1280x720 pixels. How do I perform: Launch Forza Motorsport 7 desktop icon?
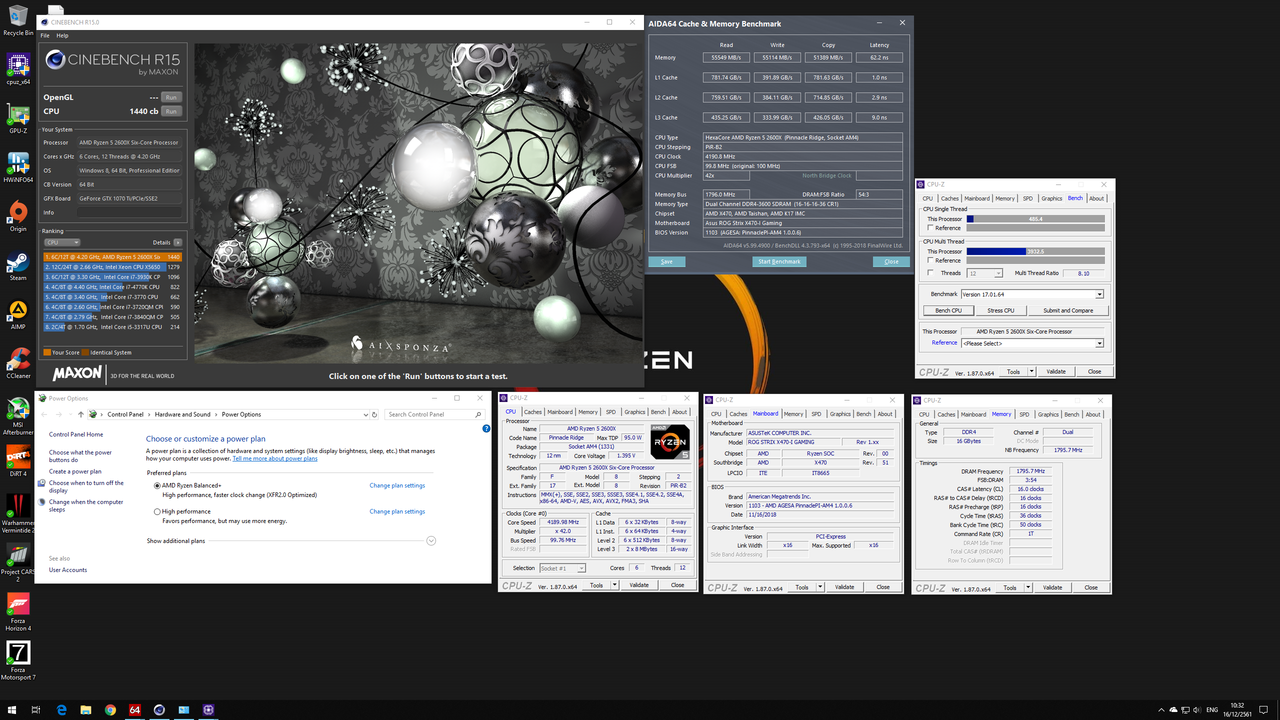click(18, 661)
